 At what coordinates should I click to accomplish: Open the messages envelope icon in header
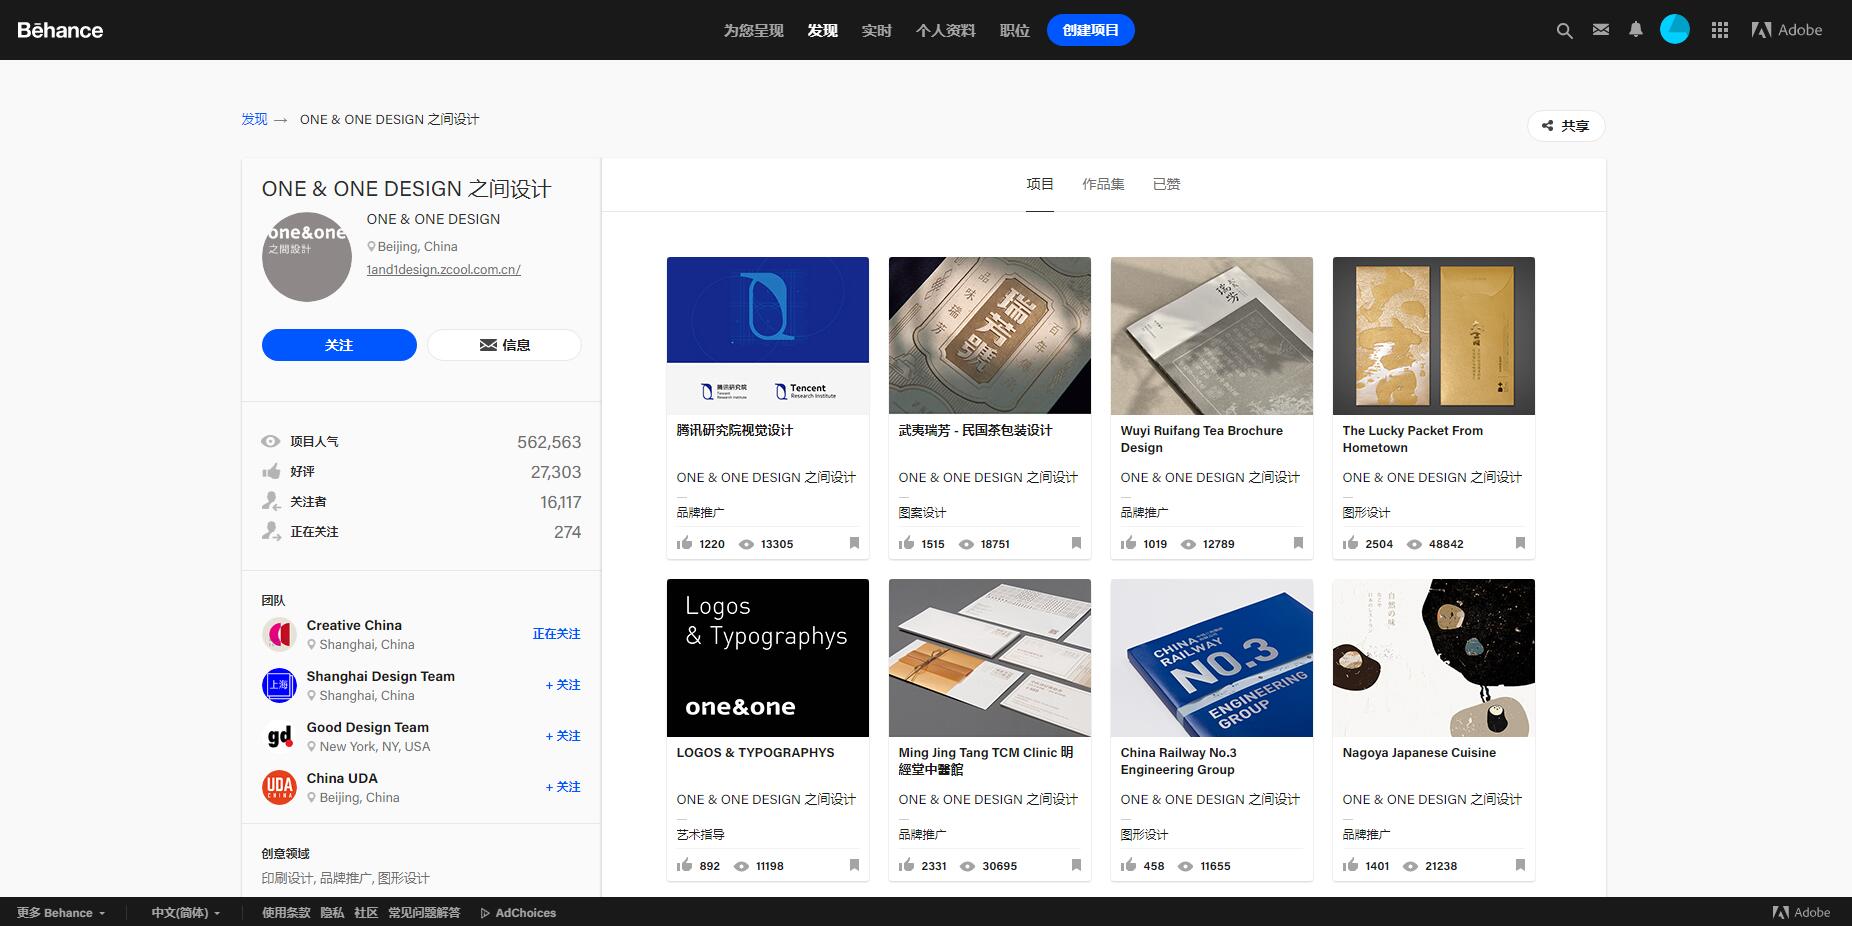(1601, 30)
